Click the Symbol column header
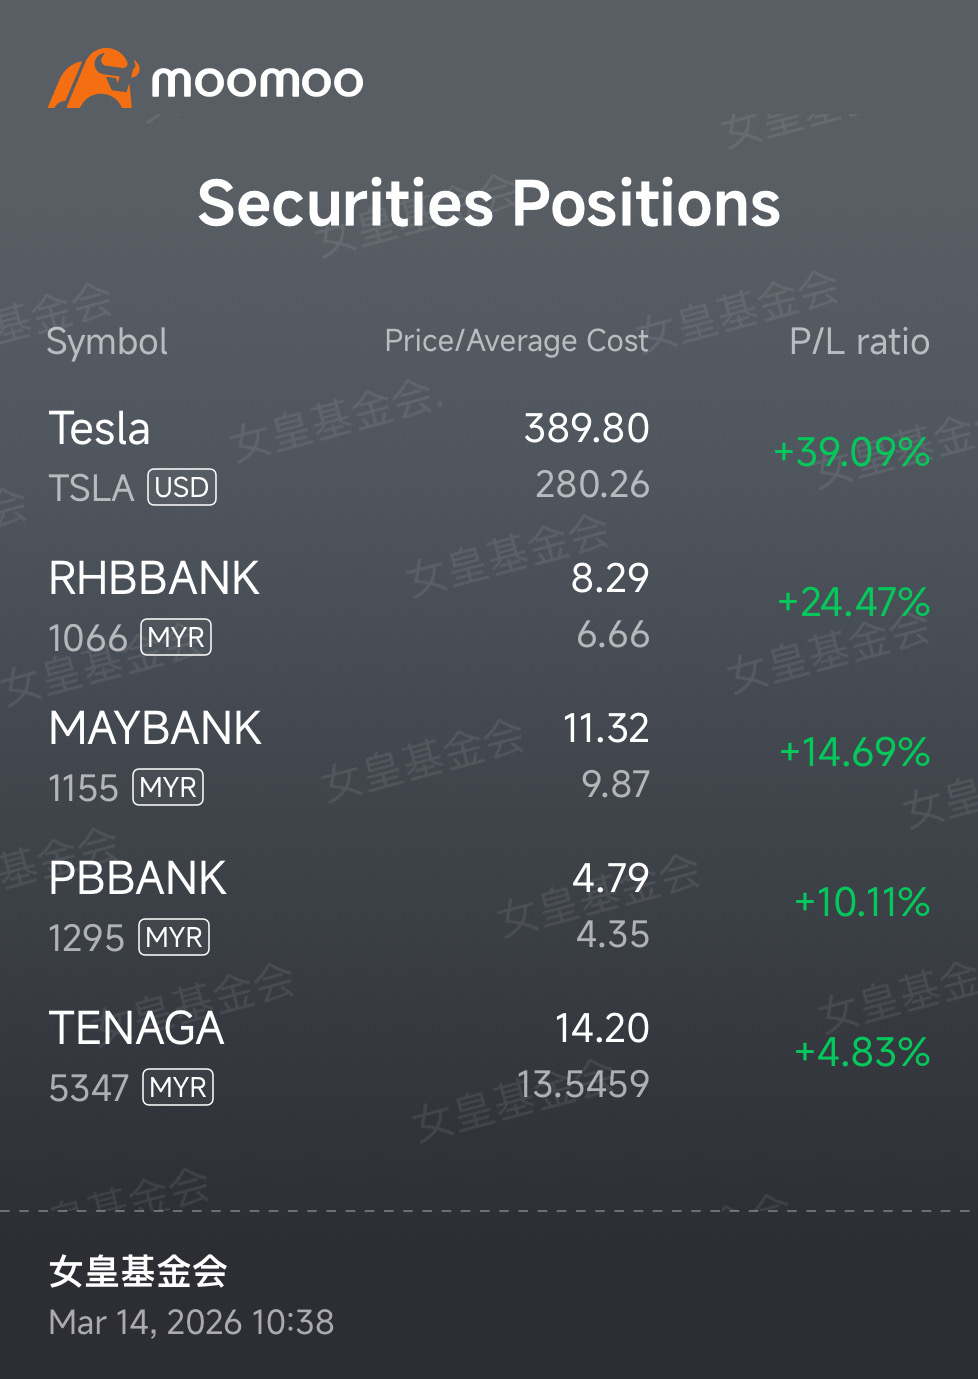The image size is (978, 1379). pyautogui.click(x=107, y=342)
